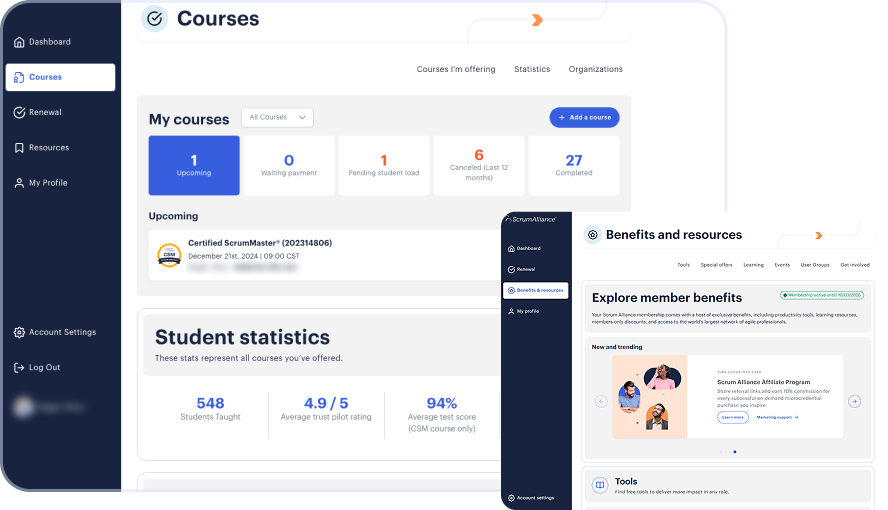
Task: Select the Waiting payment card
Action: [289, 165]
